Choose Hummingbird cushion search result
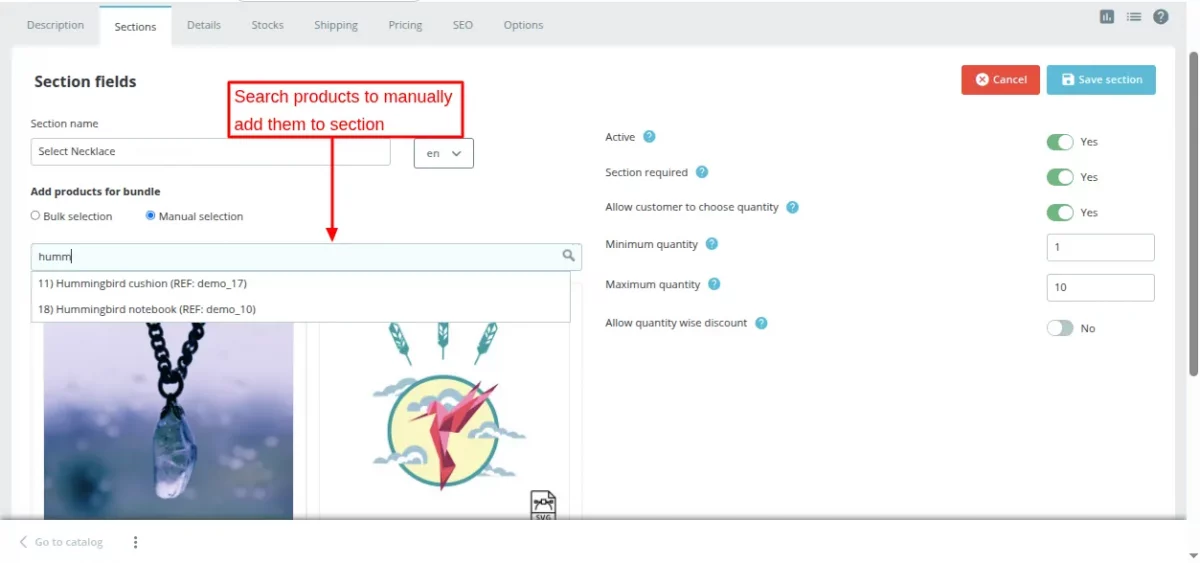The width and height of the screenshot is (1200, 563). pyautogui.click(x=301, y=284)
